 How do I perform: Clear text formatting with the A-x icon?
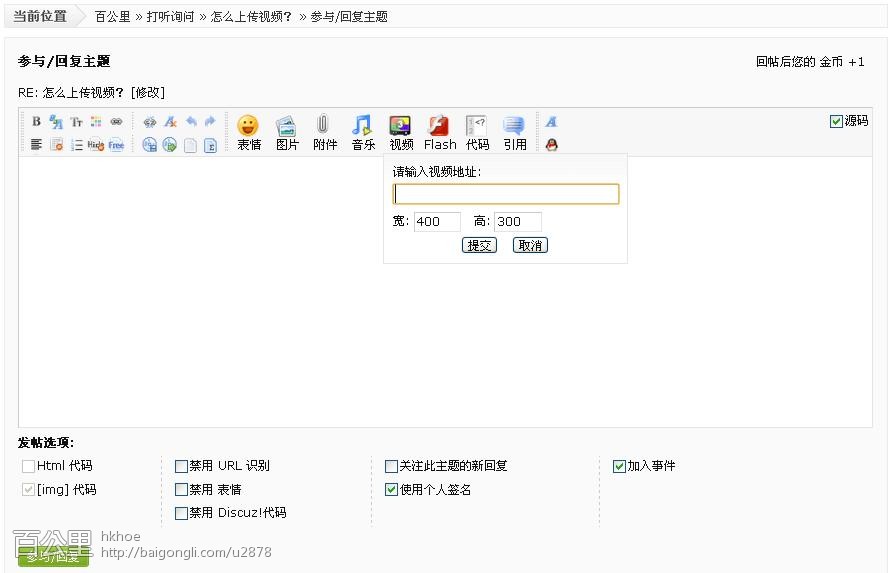point(170,122)
